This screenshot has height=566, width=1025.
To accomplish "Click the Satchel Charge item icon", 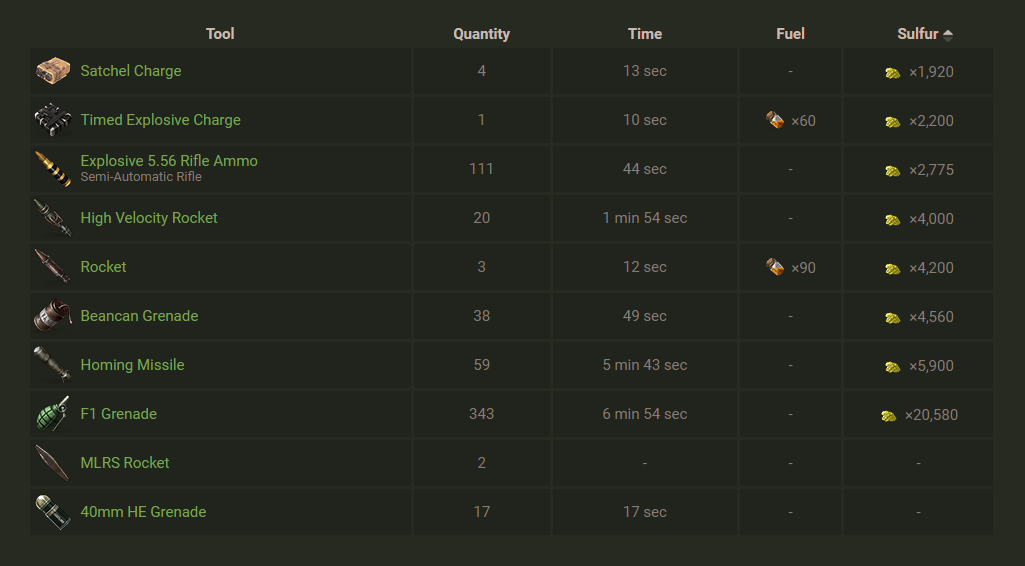I will pos(52,71).
